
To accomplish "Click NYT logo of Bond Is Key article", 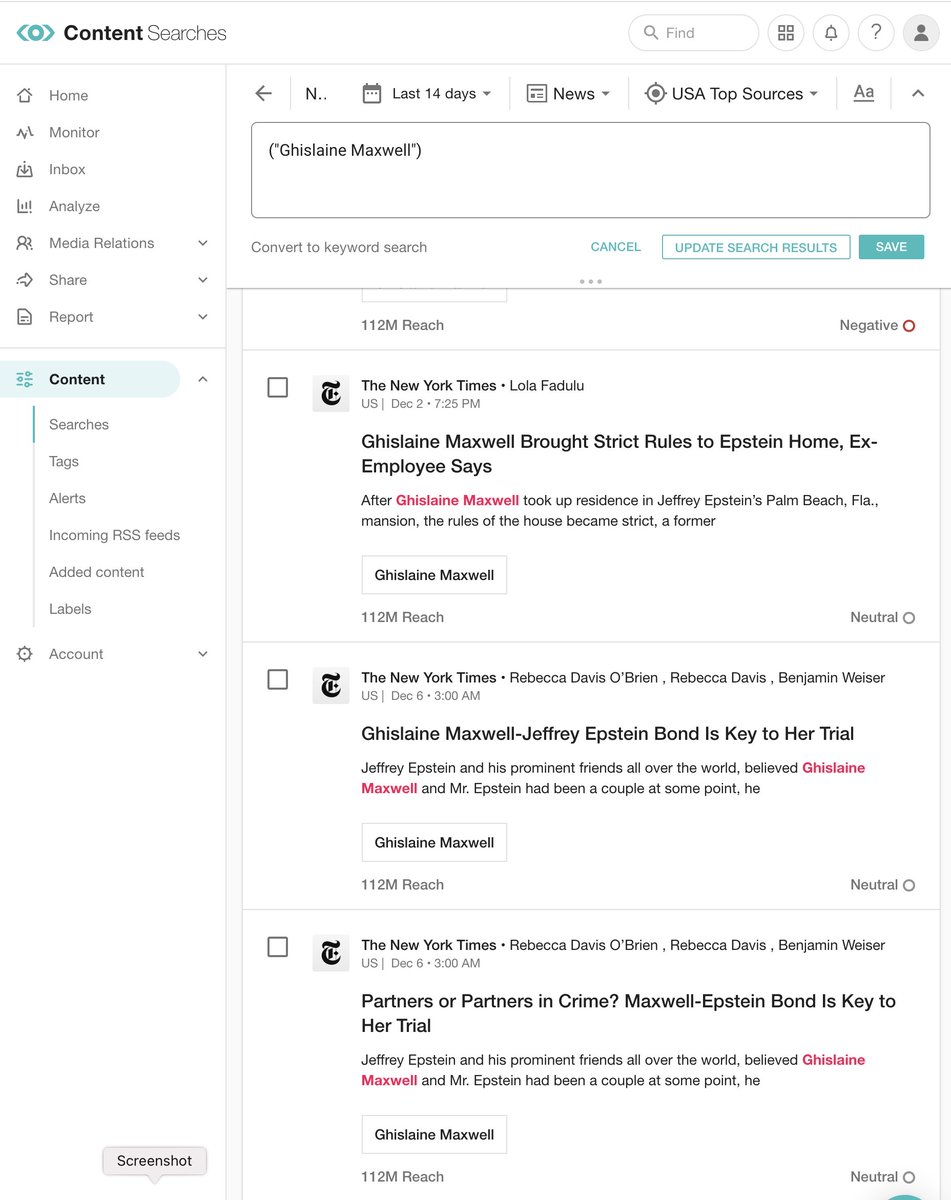I will [331, 686].
